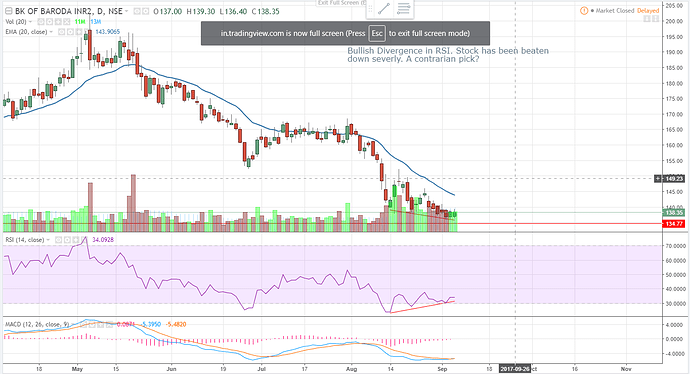Click the Exit Full Screen button
The image size is (690, 374).
(342, 3)
